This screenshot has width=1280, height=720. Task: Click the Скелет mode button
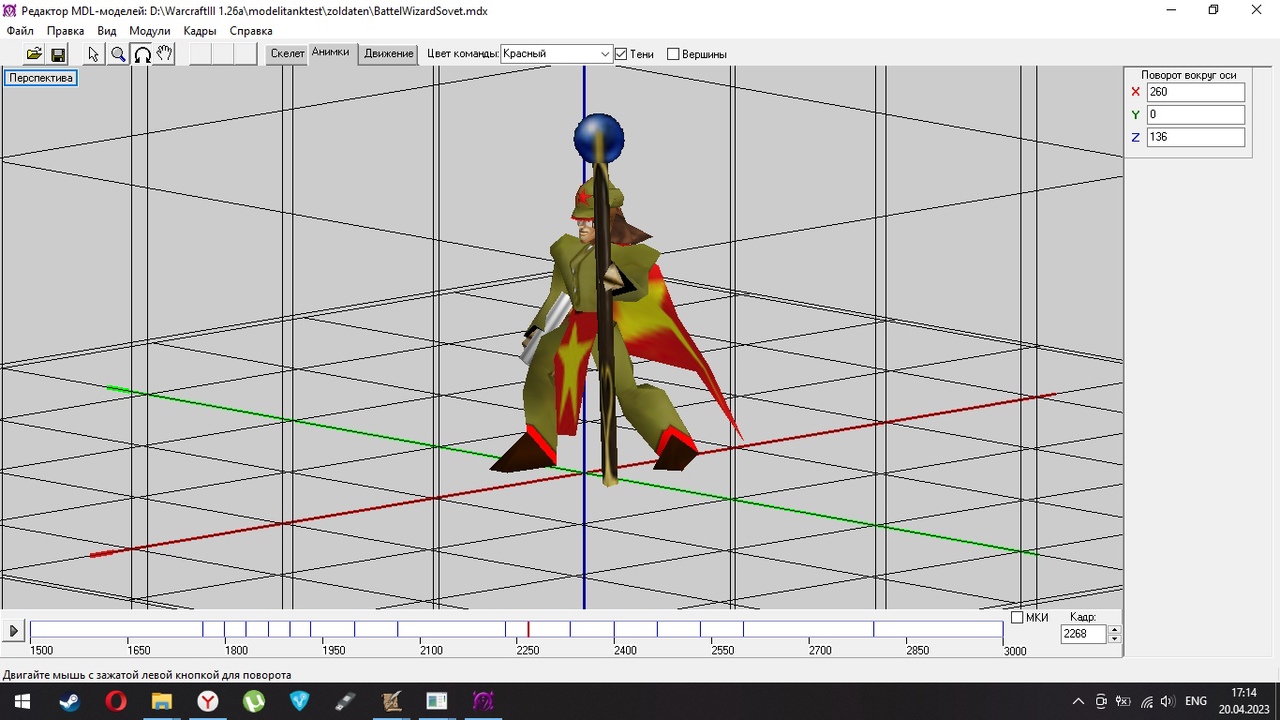(287, 54)
